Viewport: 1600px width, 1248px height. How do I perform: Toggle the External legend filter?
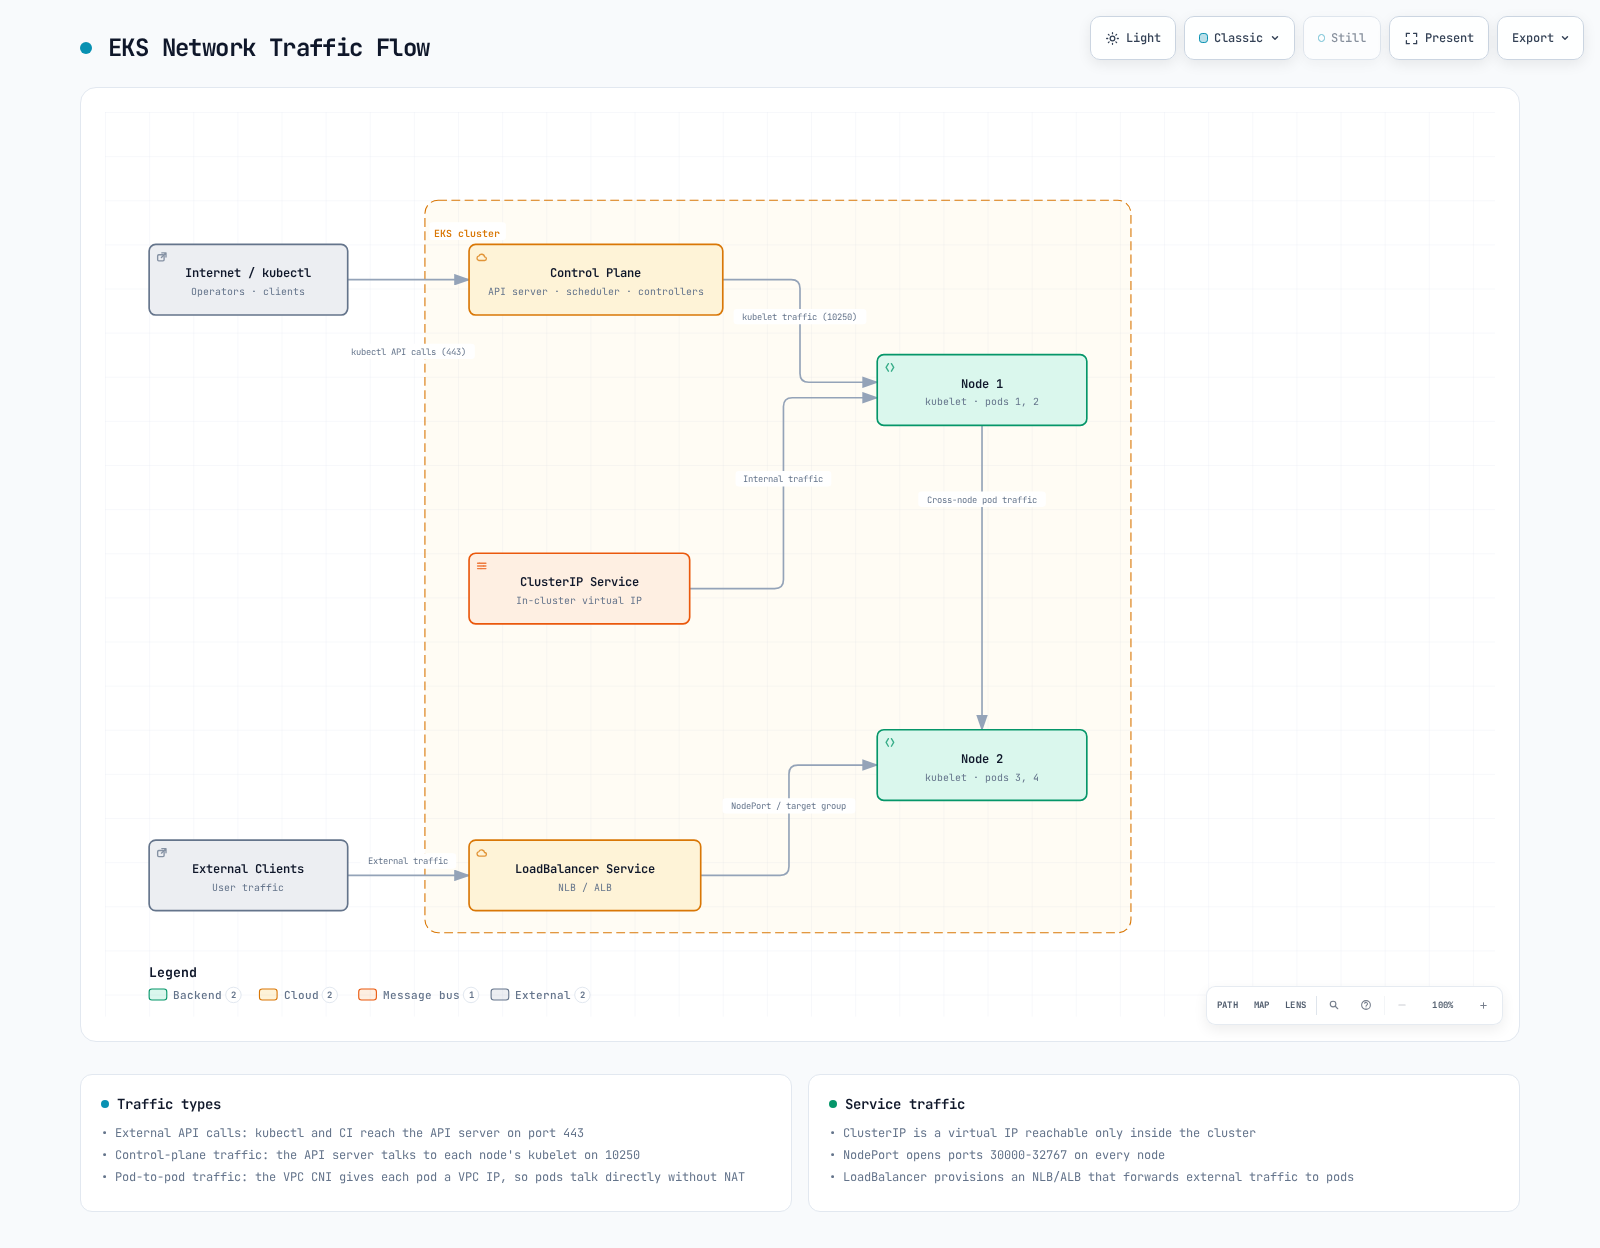coord(540,995)
